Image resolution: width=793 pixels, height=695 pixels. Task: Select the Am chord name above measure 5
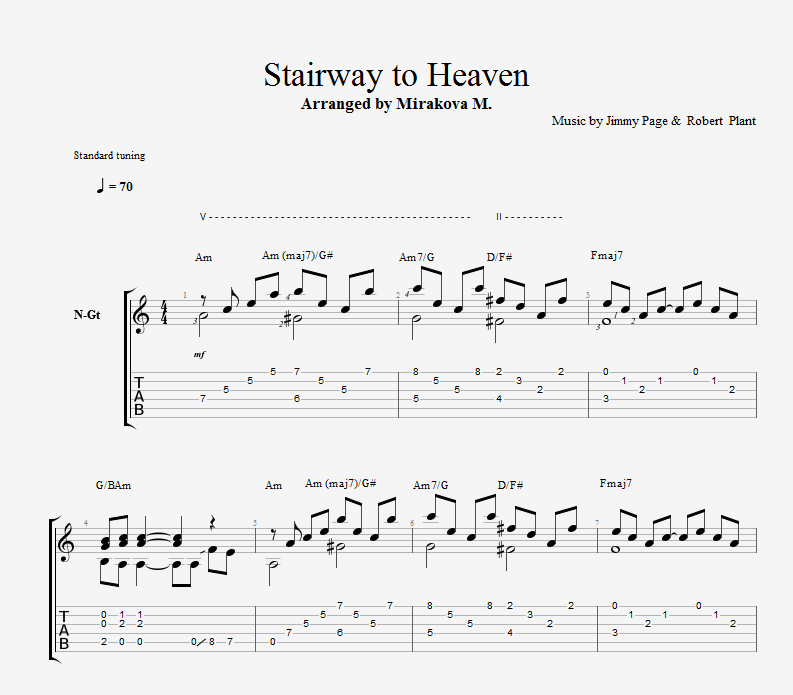(274, 486)
